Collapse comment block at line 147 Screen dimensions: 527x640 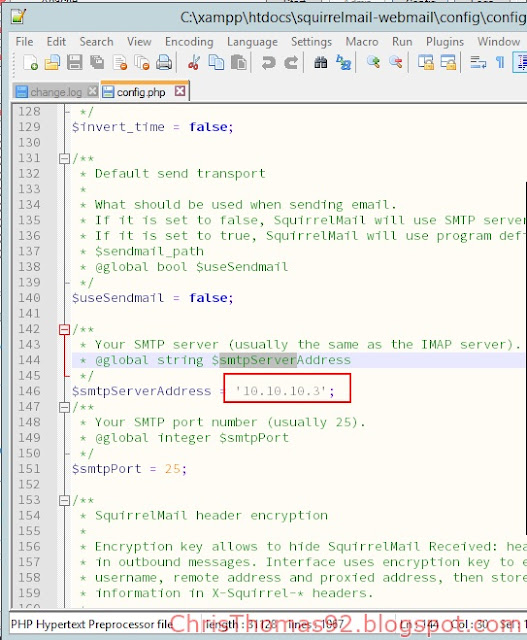click(64, 407)
